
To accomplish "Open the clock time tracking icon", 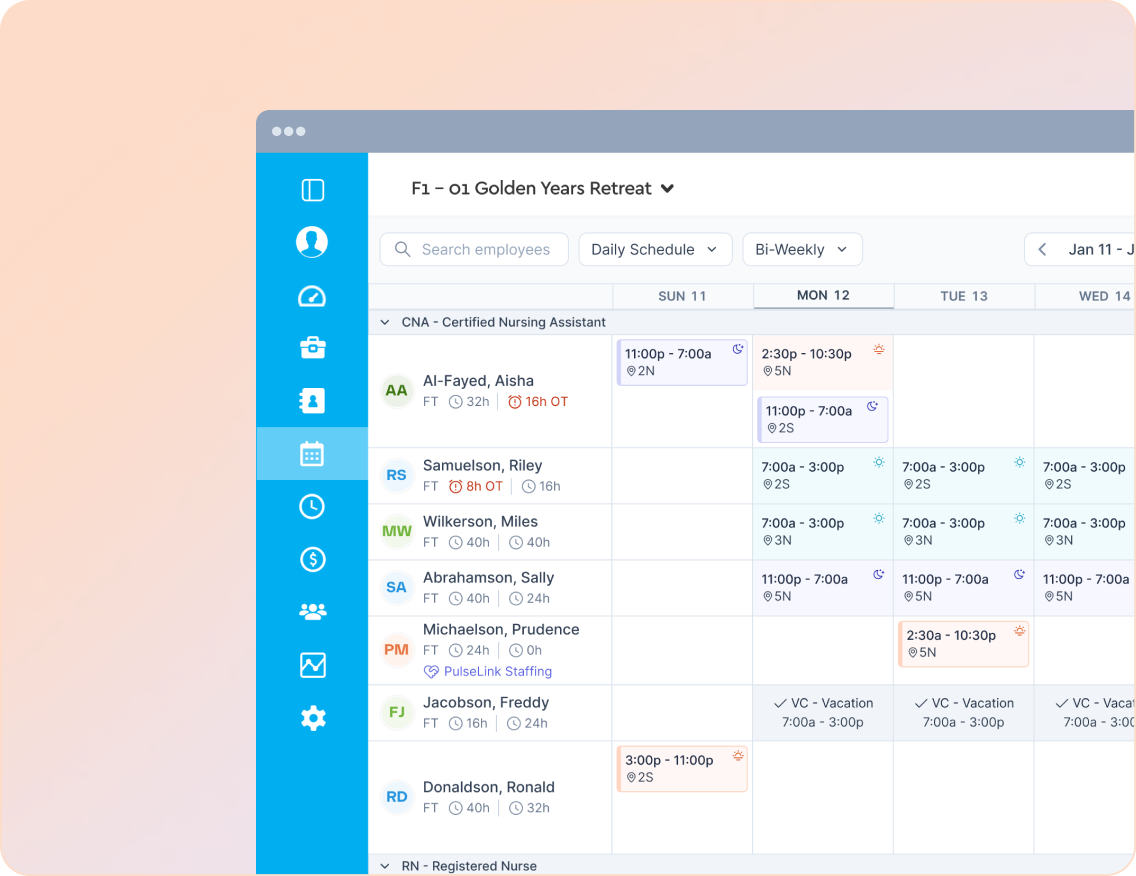I will pos(312,506).
